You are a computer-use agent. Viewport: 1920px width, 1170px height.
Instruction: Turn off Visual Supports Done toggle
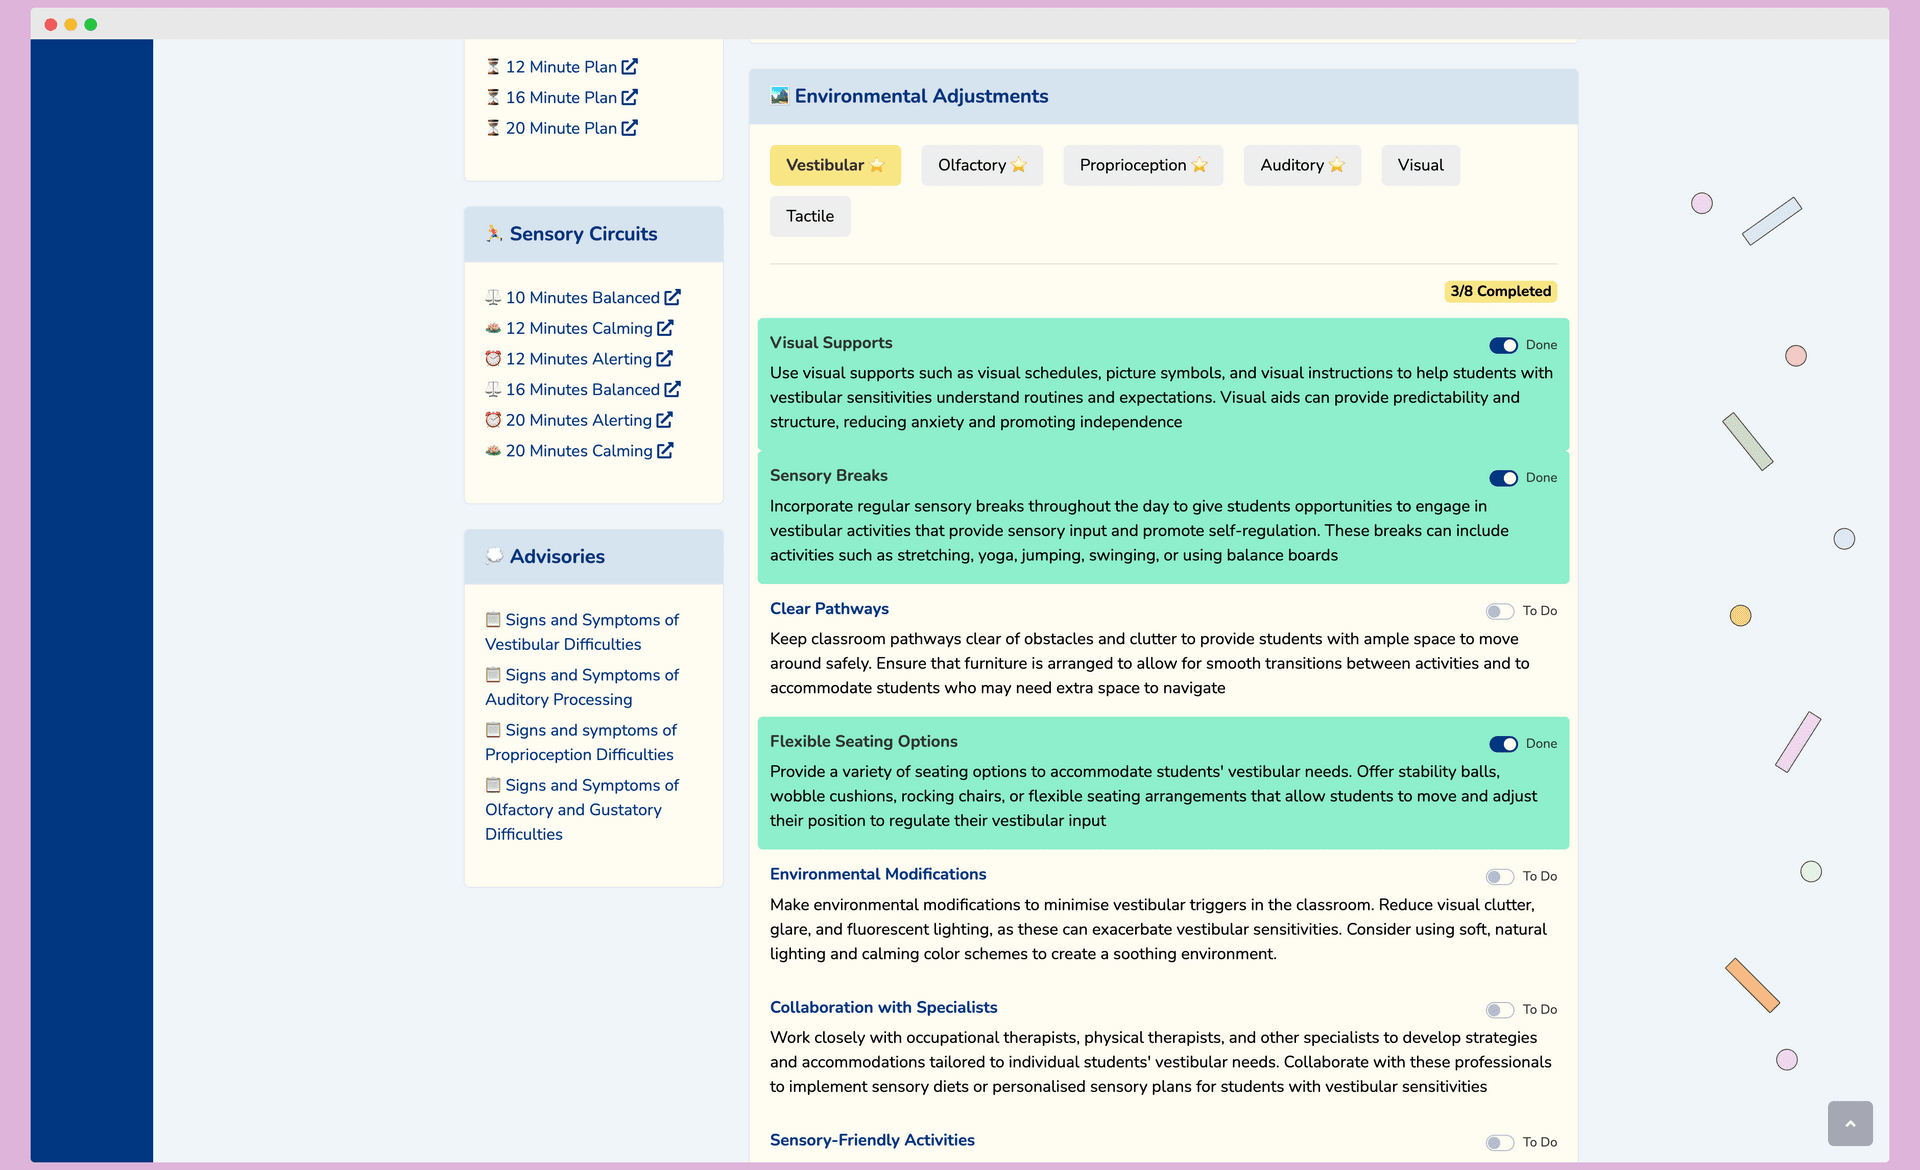point(1503,345)
